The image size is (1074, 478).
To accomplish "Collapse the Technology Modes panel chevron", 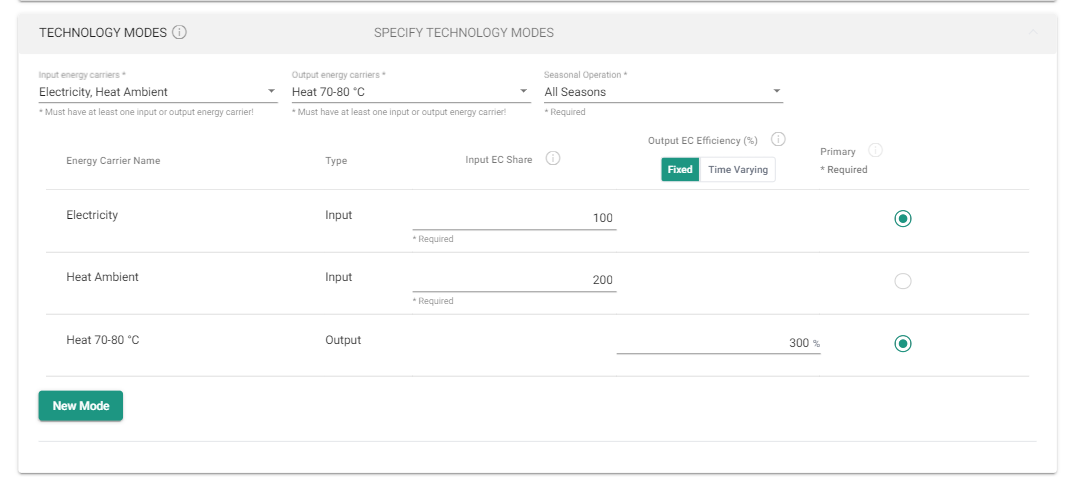I will pyautogui.click(x=1033, y=33).
